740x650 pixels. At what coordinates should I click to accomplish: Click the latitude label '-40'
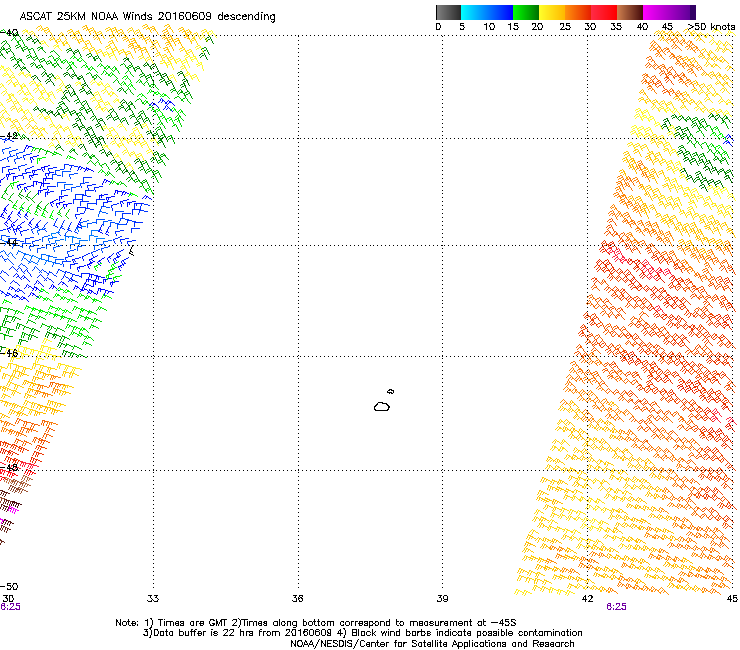[9, 33]
